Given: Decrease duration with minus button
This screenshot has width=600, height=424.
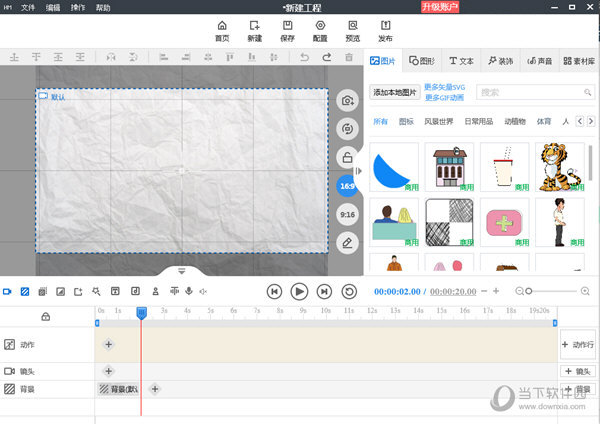Looking at the screenshot, I should [x=484, y=291].
